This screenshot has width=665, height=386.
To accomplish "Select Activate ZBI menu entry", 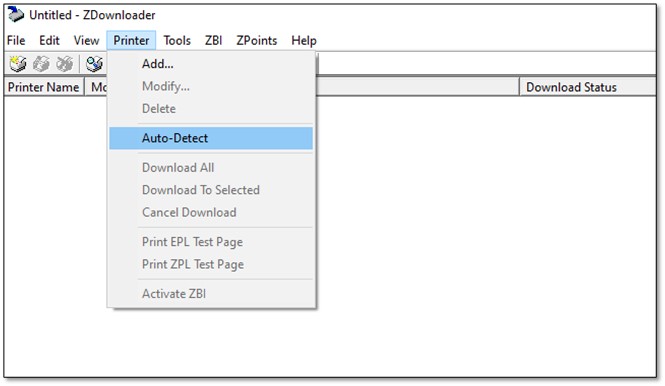I will pyautogui.click(x=211, y=294).
